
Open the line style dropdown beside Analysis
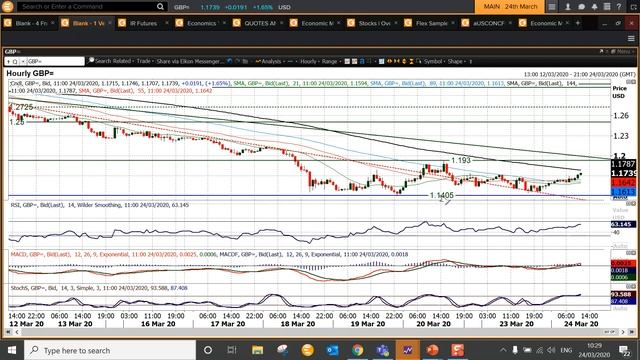(291, 61)
